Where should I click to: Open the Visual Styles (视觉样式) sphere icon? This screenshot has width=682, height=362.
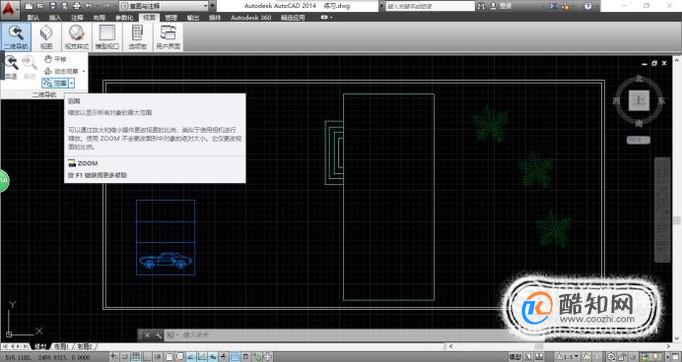77,37
